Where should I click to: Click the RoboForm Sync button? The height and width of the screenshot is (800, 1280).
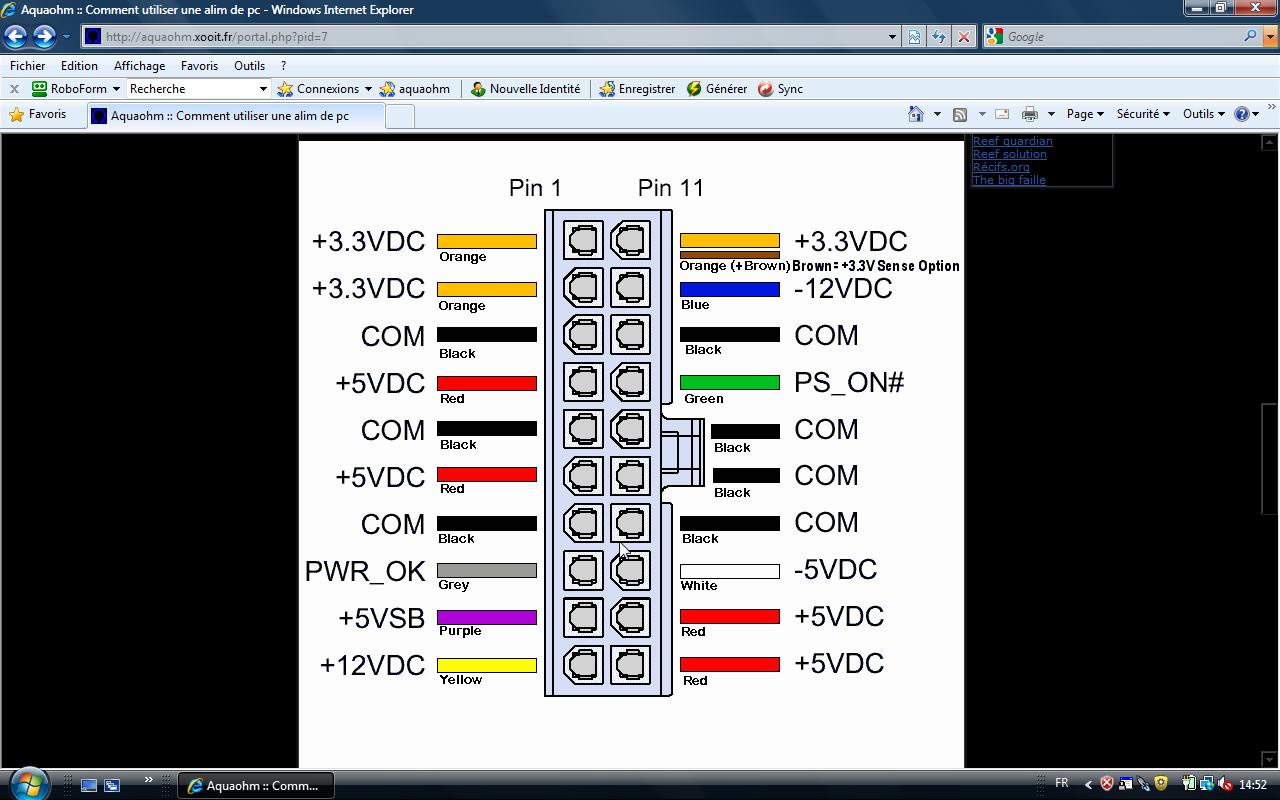pos(780,89)
